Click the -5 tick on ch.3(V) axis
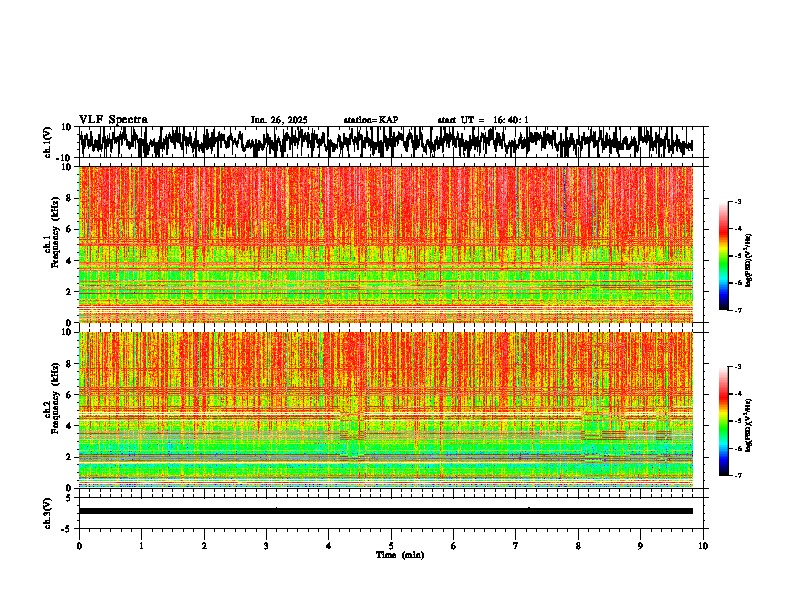The height and width of the screenshot is (612, 792). point(66,529)
